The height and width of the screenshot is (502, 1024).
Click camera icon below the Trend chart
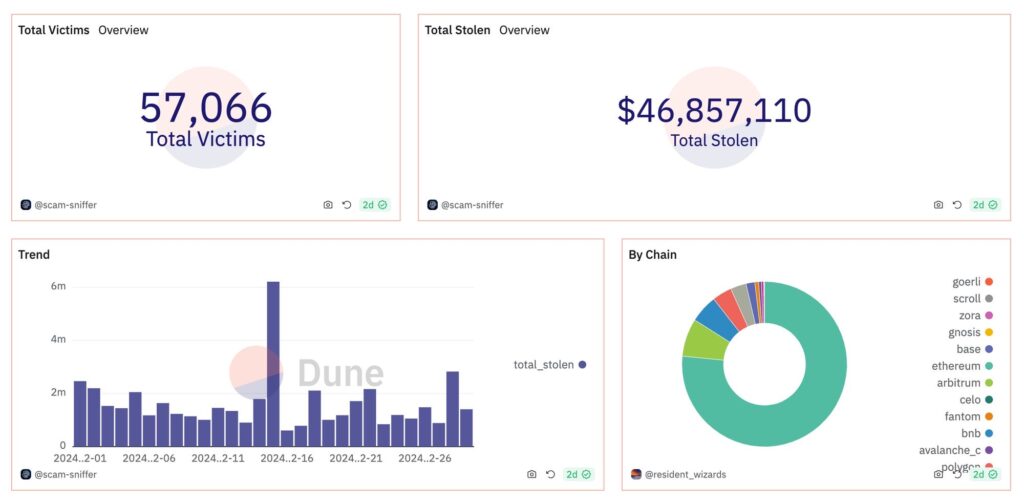coord(532,474)
